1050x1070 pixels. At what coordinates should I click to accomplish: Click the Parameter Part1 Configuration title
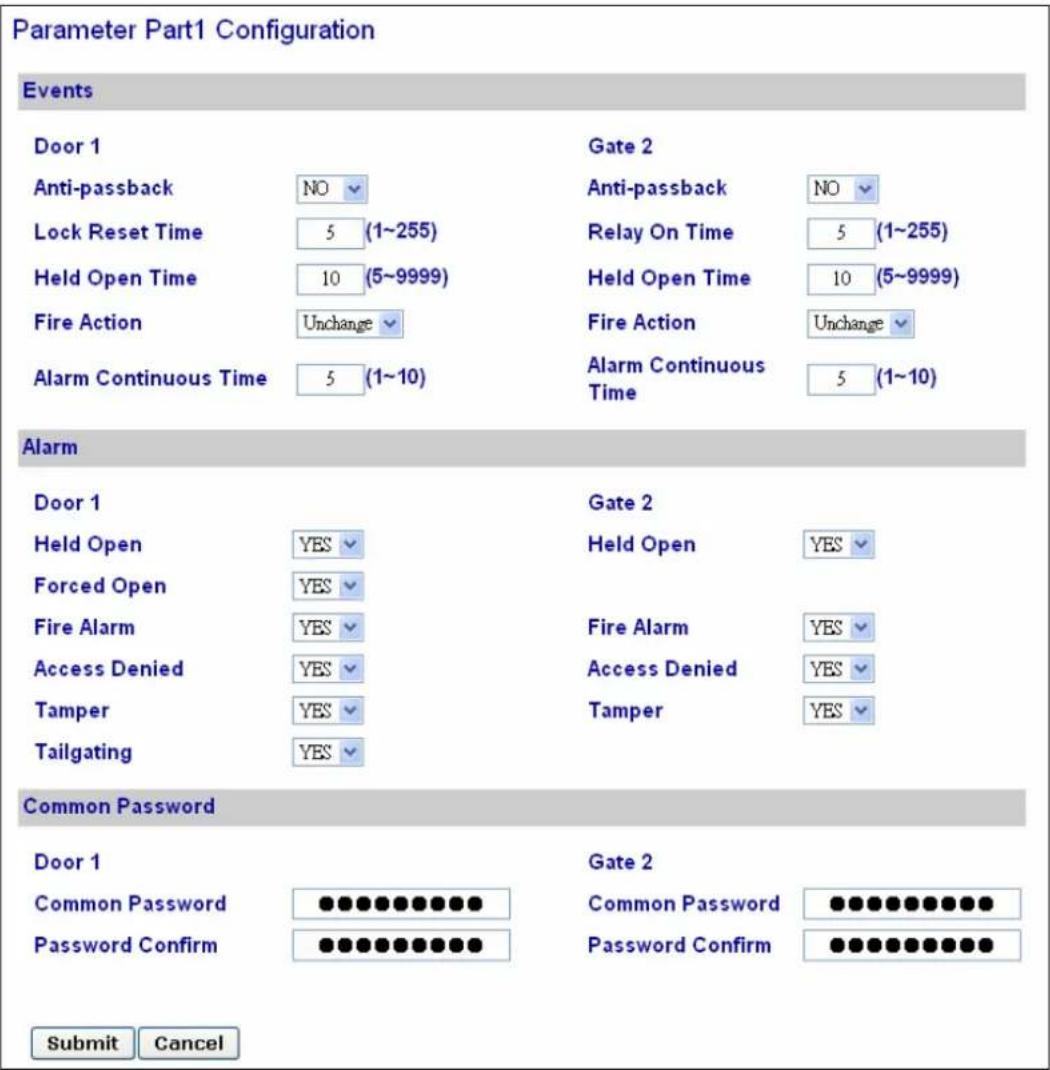pyautogui.click(x=194, y=31)
